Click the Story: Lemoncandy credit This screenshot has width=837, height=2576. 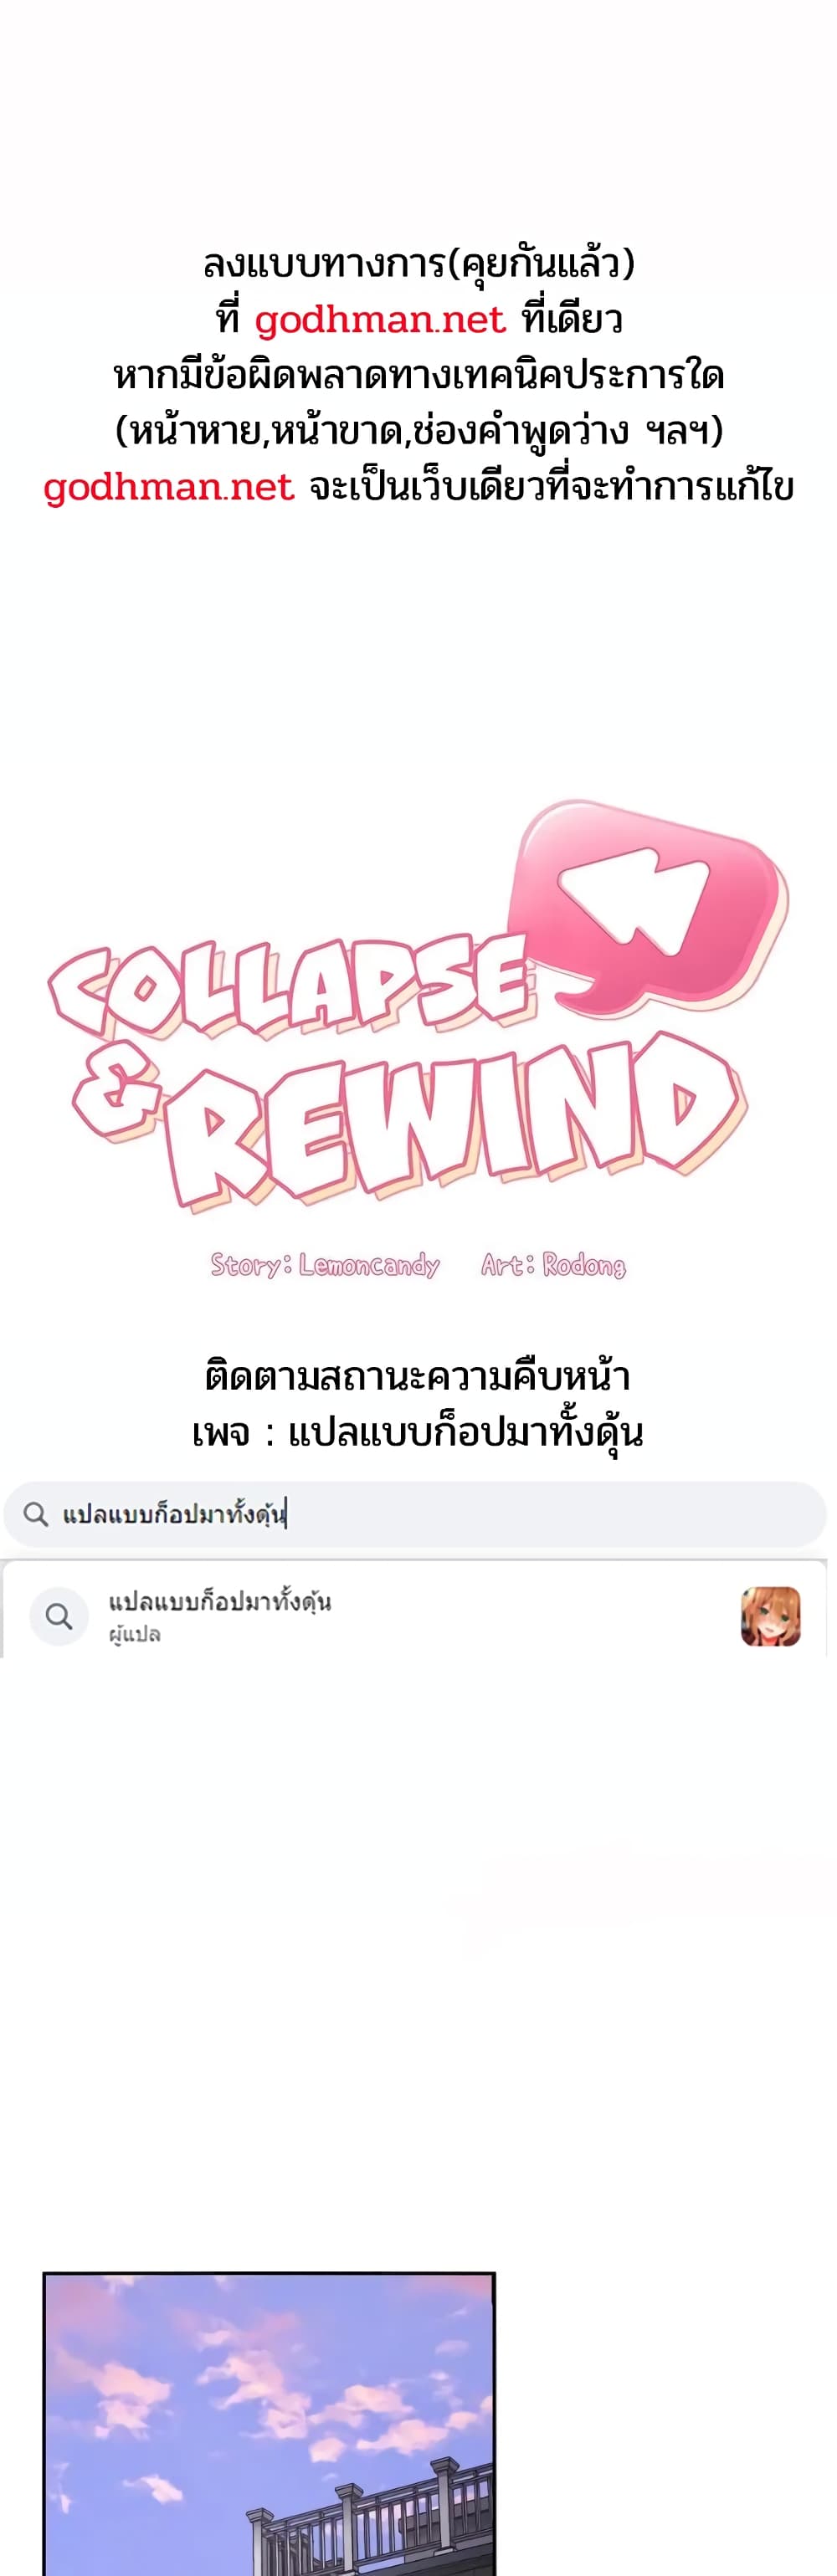tap(325, 1265)
